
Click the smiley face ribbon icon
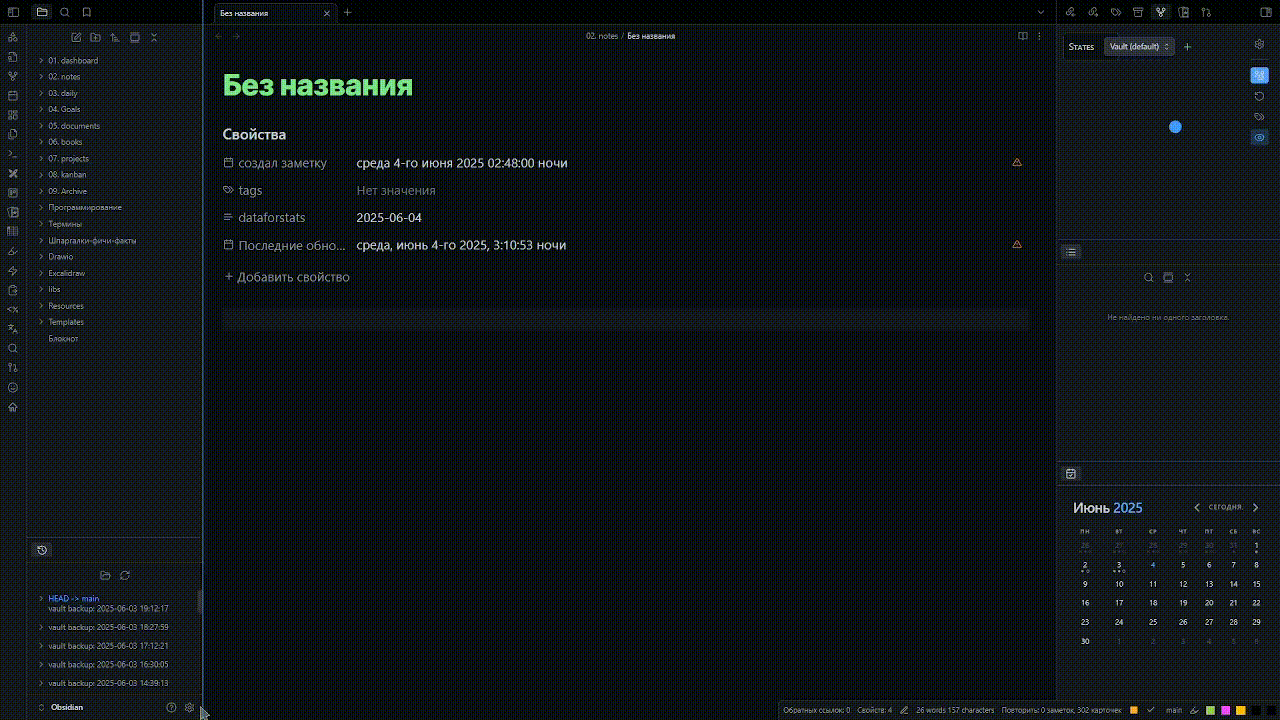click(13, 387)
